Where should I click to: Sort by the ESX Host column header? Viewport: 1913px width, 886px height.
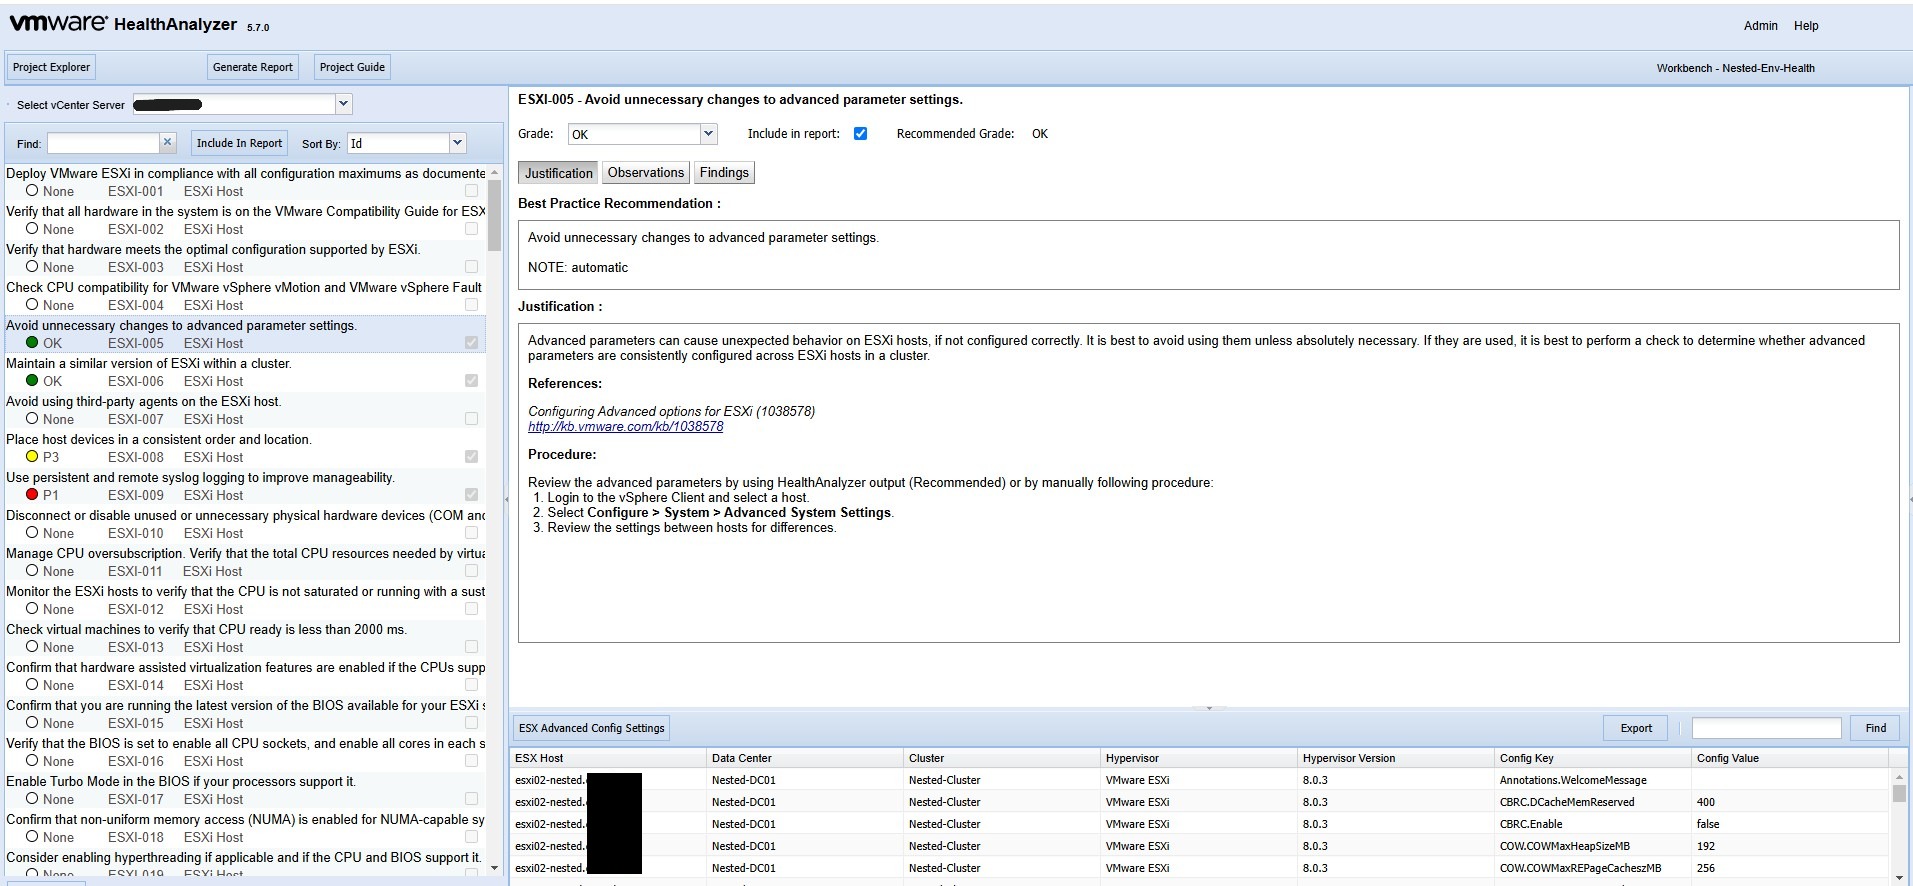(607, 758)
